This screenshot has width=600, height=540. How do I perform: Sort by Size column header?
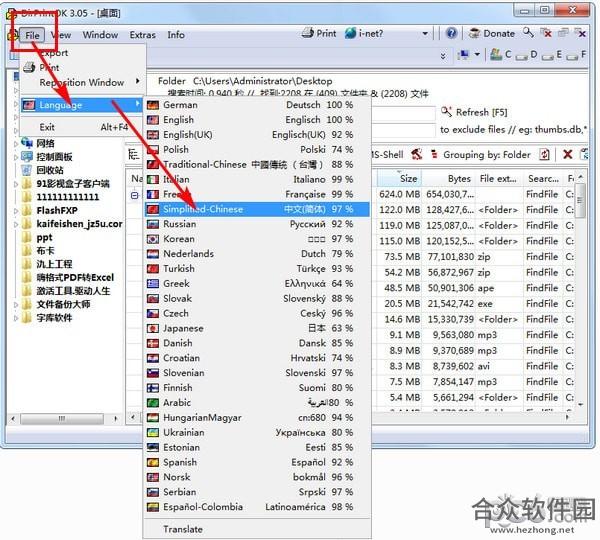(399, 179)
